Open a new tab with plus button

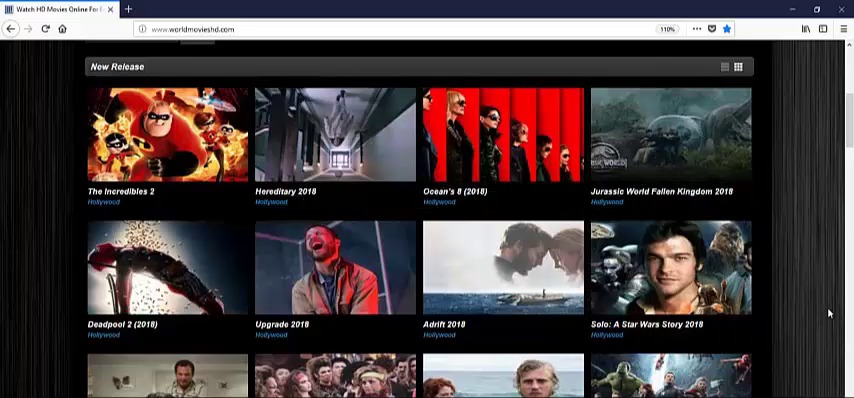[129, 9]
